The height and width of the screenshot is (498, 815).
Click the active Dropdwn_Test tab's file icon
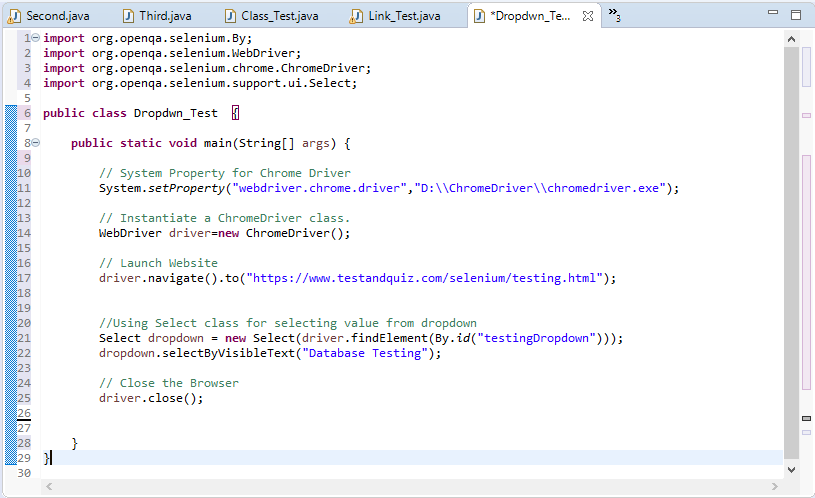point(479,16)
